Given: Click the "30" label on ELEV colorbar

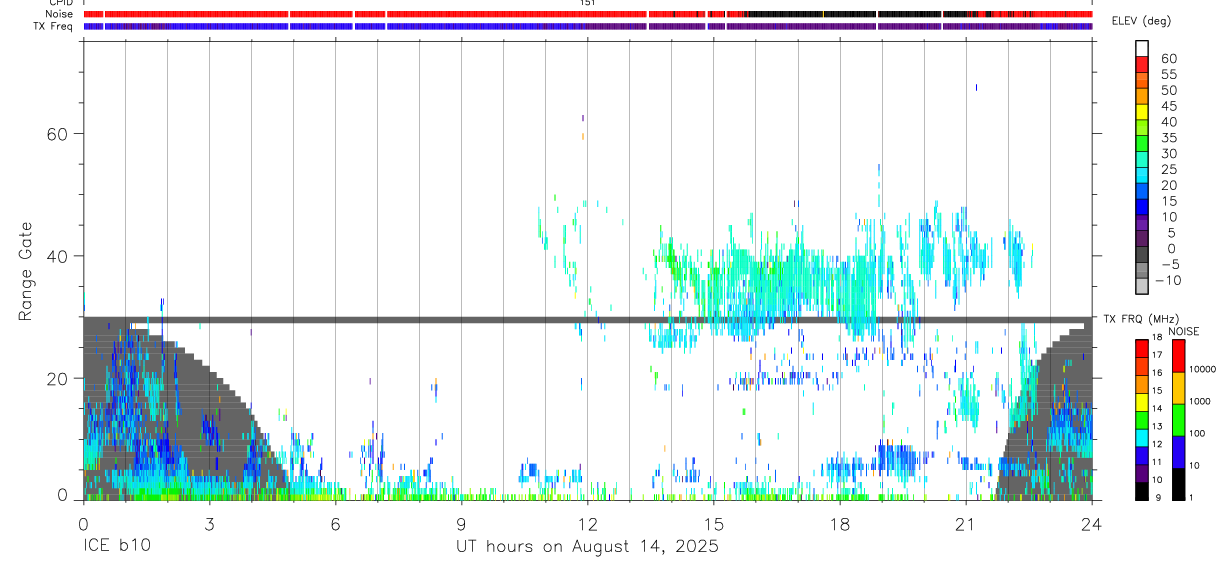Looking at the screenshot, I should pyautogui.click(x=1168, y=153).
